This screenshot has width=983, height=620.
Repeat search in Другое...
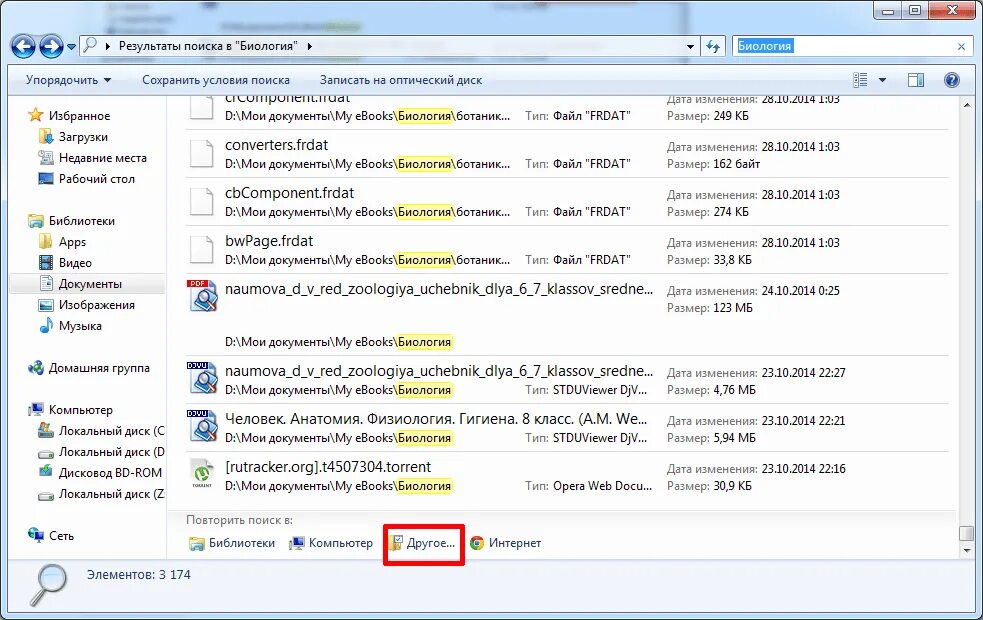coord(423,543)
